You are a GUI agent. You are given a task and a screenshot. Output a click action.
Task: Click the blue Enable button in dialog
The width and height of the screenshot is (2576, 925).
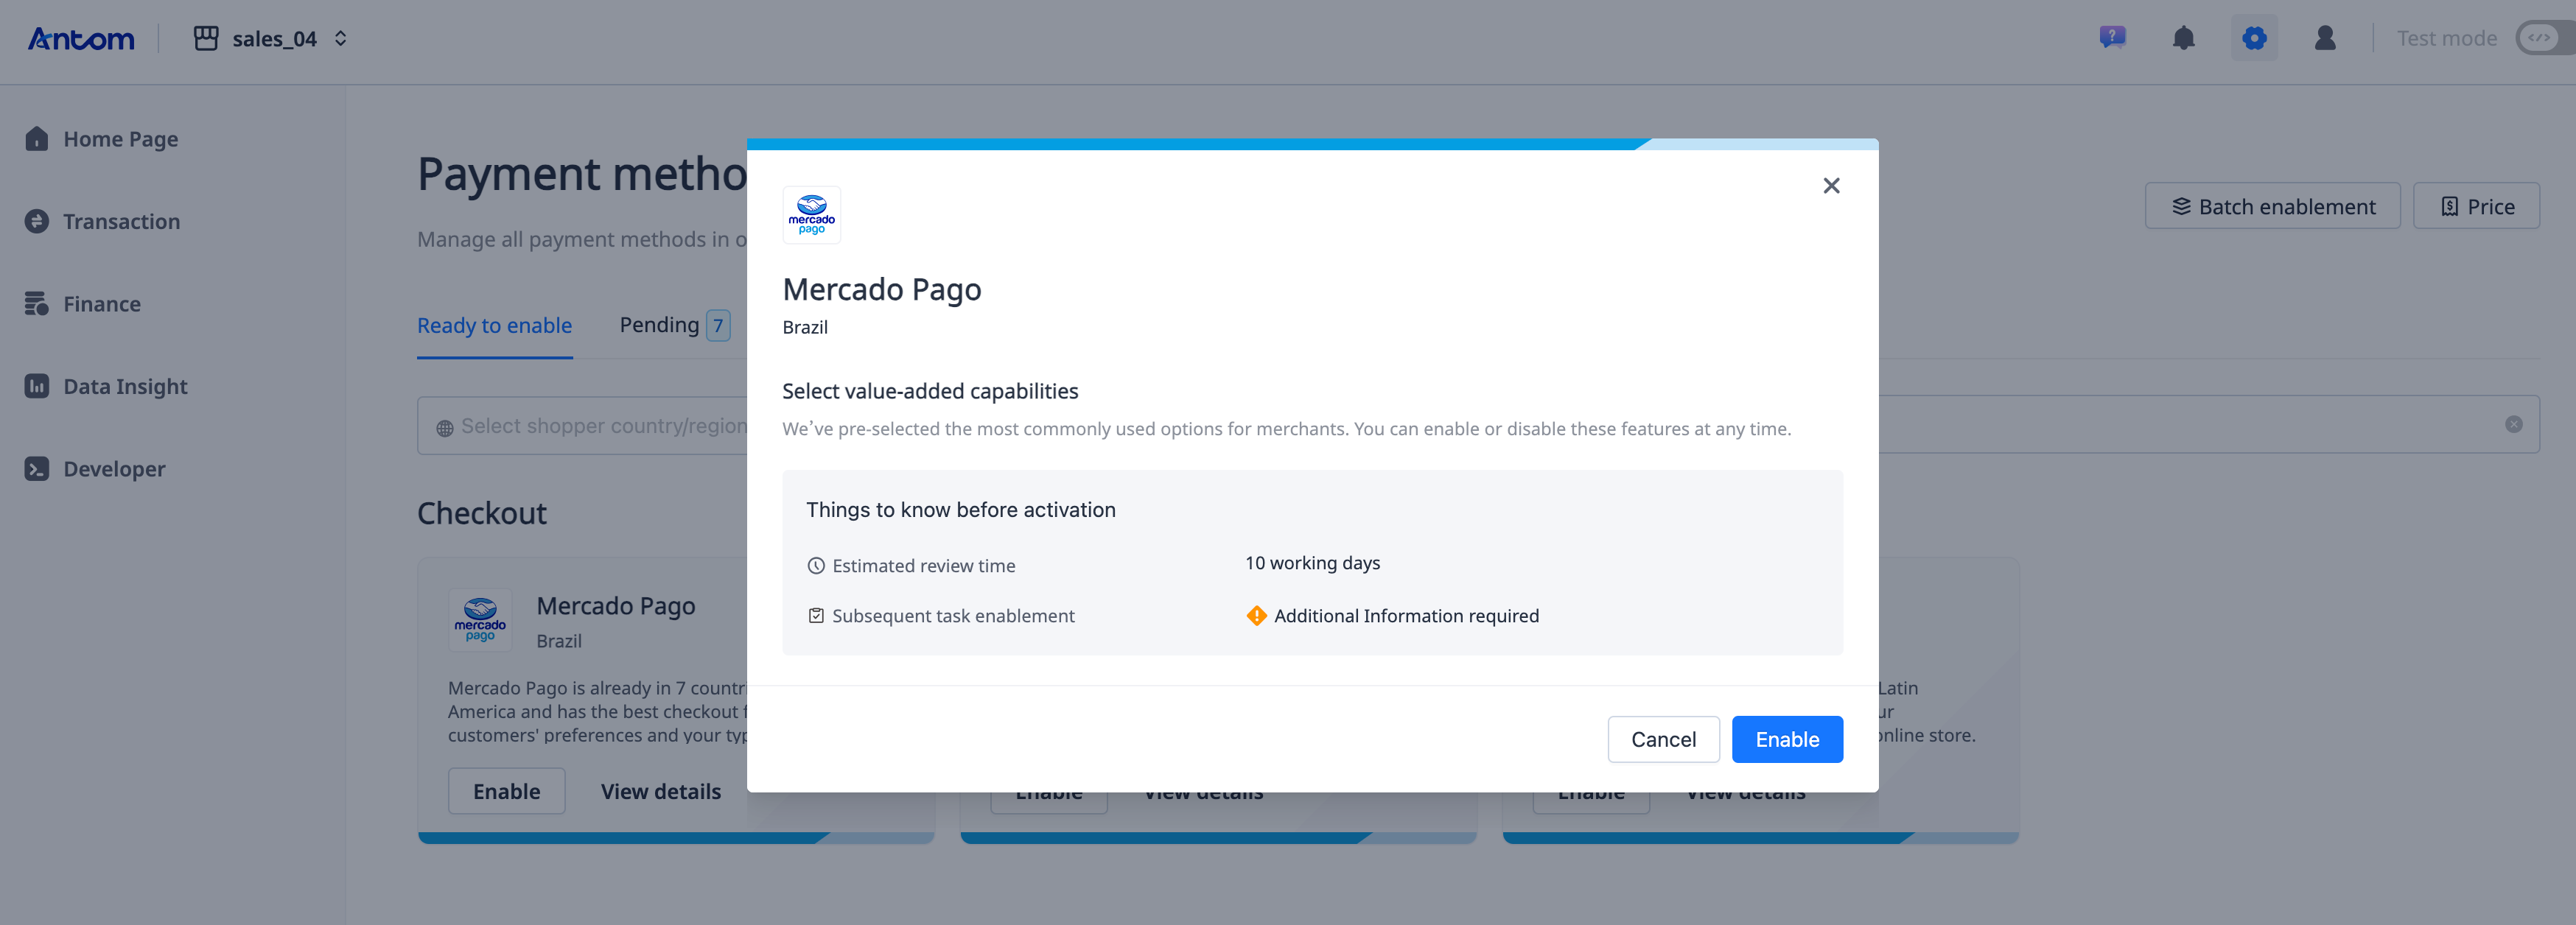1786,739
